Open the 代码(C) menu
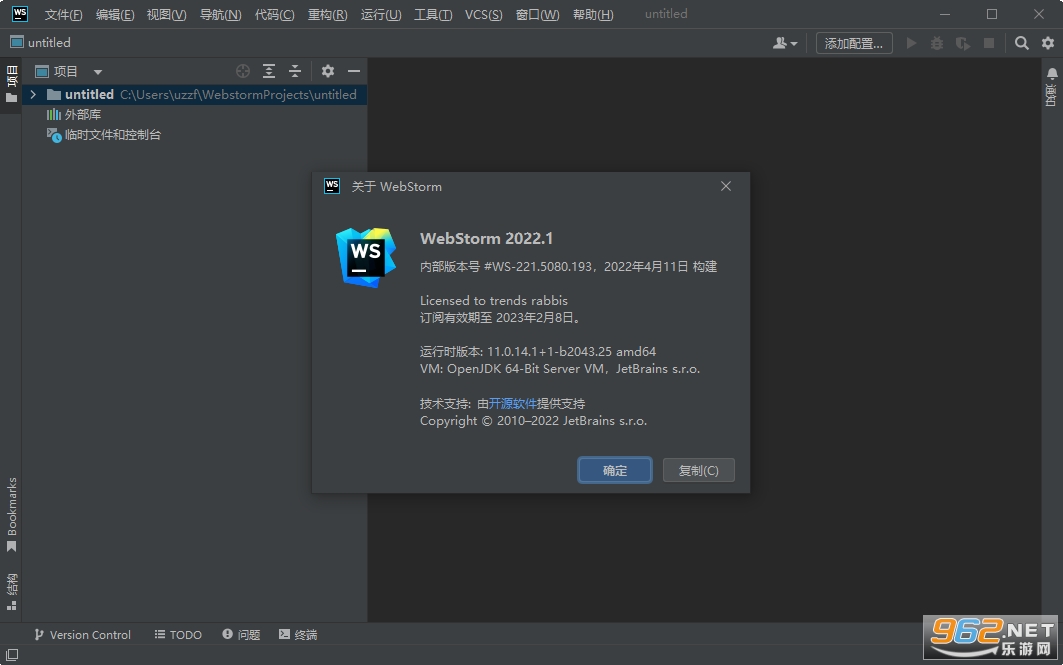Image resolution: width=1063 pixels, height=665 pixels. coord(275,14)
